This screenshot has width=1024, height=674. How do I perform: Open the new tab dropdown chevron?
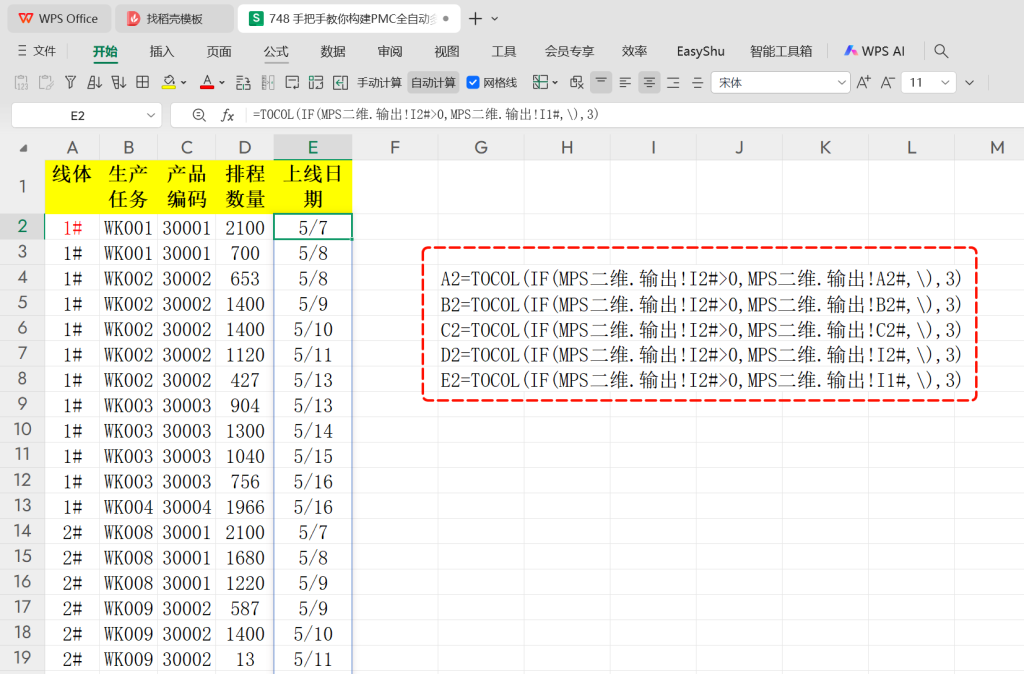pos(495,19)
